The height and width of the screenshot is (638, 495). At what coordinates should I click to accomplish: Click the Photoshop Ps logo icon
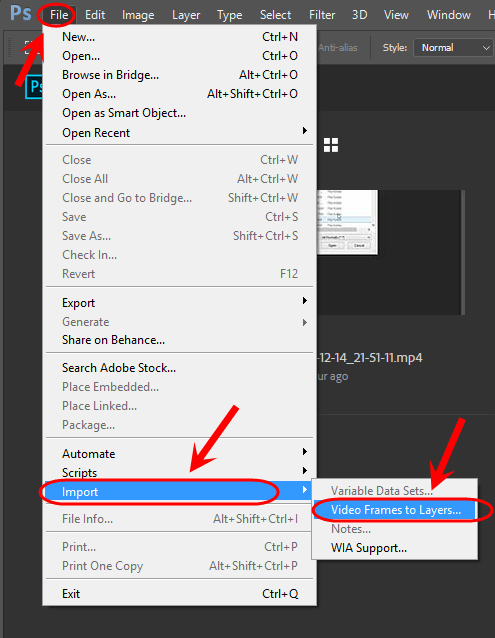tap(20, 13)
